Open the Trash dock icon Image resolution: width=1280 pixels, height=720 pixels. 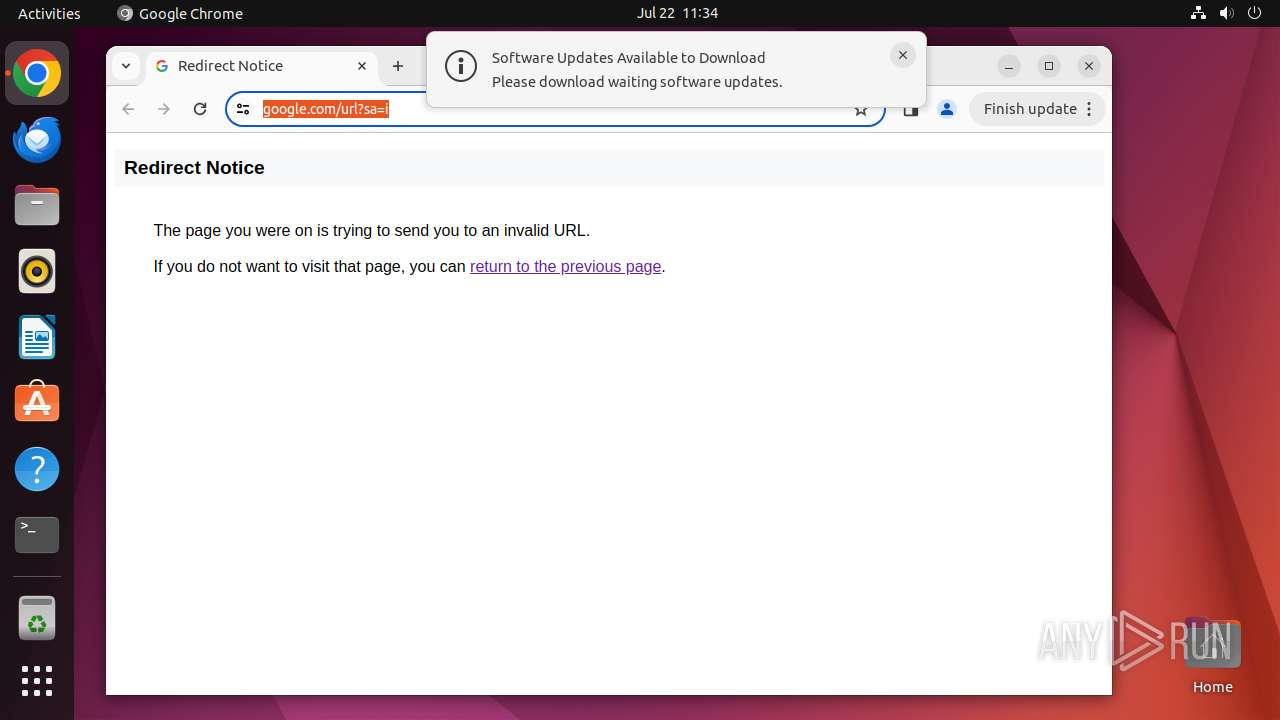(37, 618)
